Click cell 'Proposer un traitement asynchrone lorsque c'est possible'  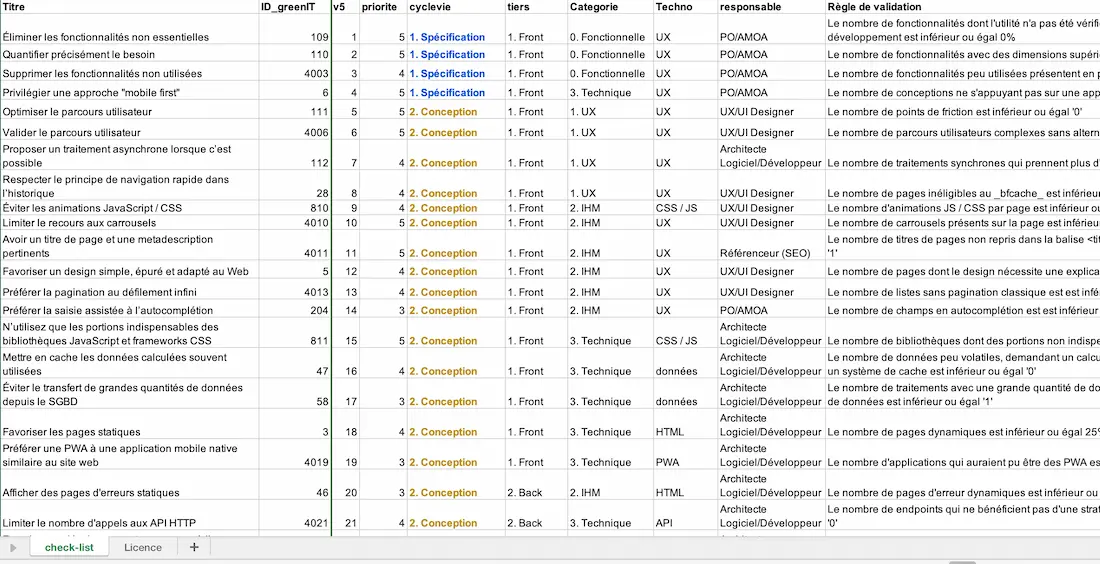(x=130, y=154)
